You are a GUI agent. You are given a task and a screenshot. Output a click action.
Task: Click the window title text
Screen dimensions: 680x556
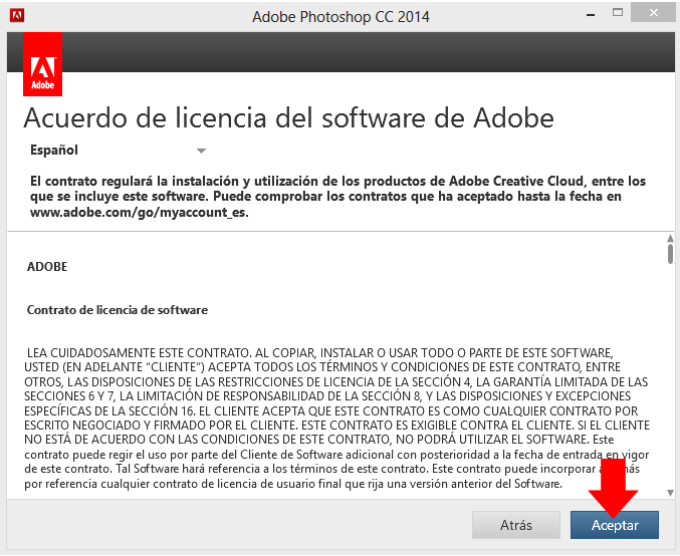(x=341, y=17)
